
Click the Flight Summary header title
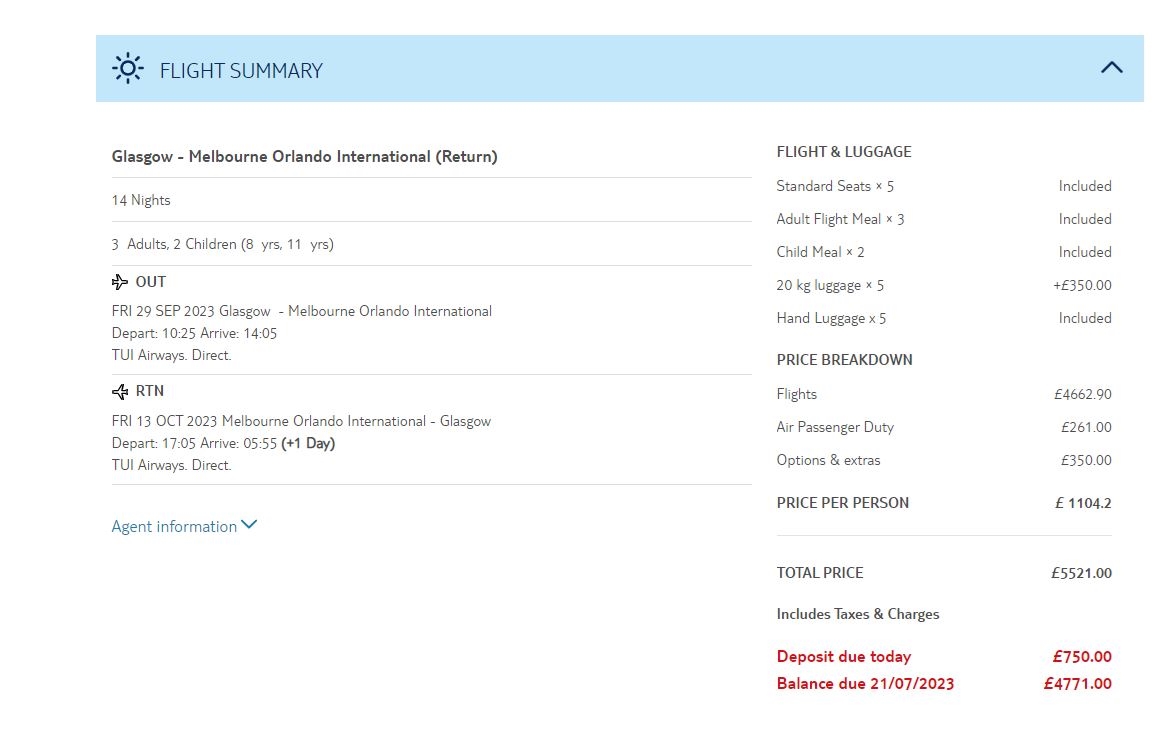(x=241, y=71)
